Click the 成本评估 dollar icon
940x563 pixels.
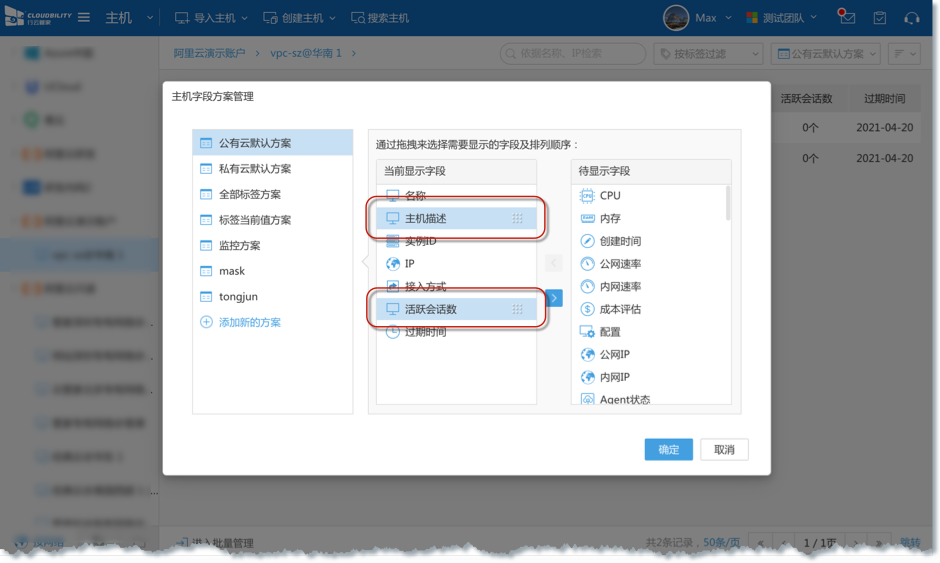[587, 309]
